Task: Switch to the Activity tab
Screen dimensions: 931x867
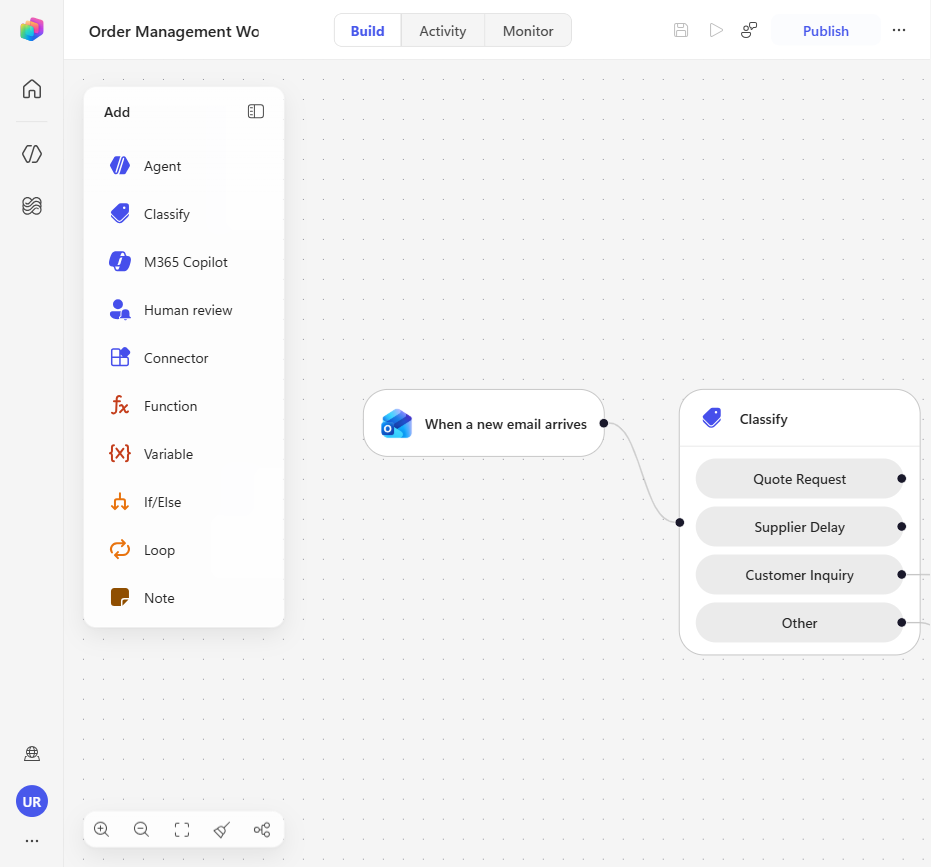Action: tap(443, 31)
